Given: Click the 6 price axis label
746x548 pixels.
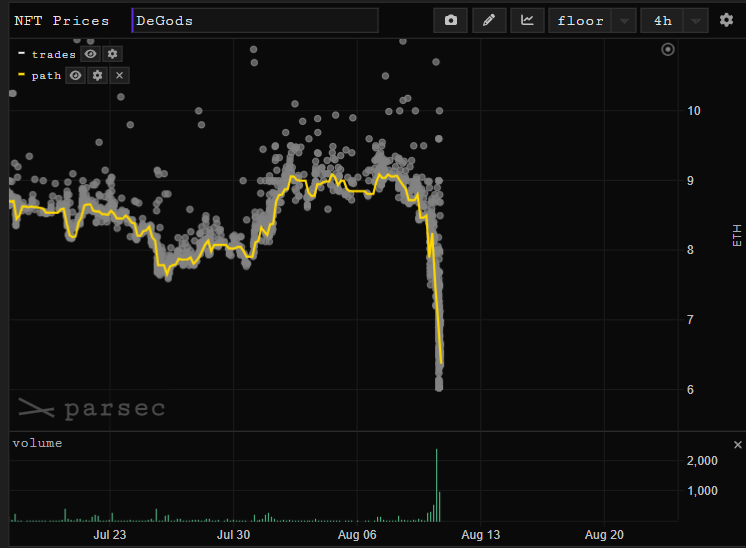Looking at the screenshot, I should tap(690, 390).
